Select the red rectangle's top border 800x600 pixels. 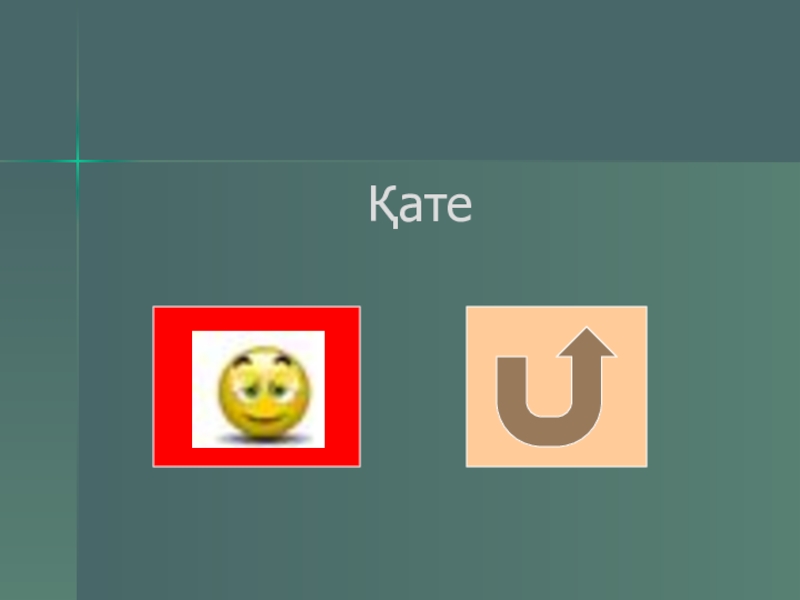point(257,318)
